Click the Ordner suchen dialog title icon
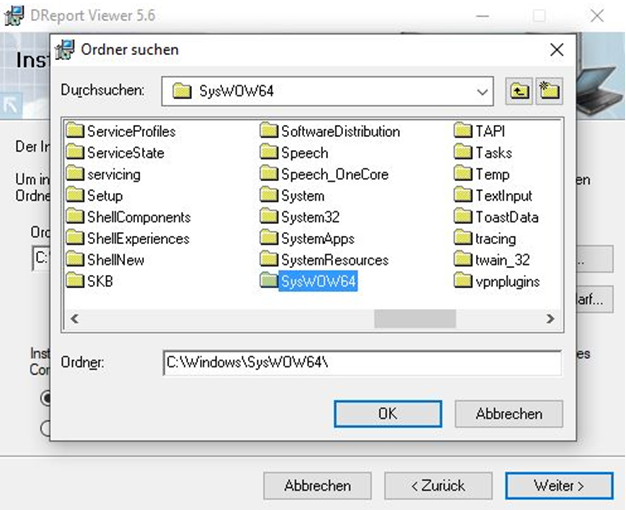The image size is (626, 510). (x=65, y=50)
